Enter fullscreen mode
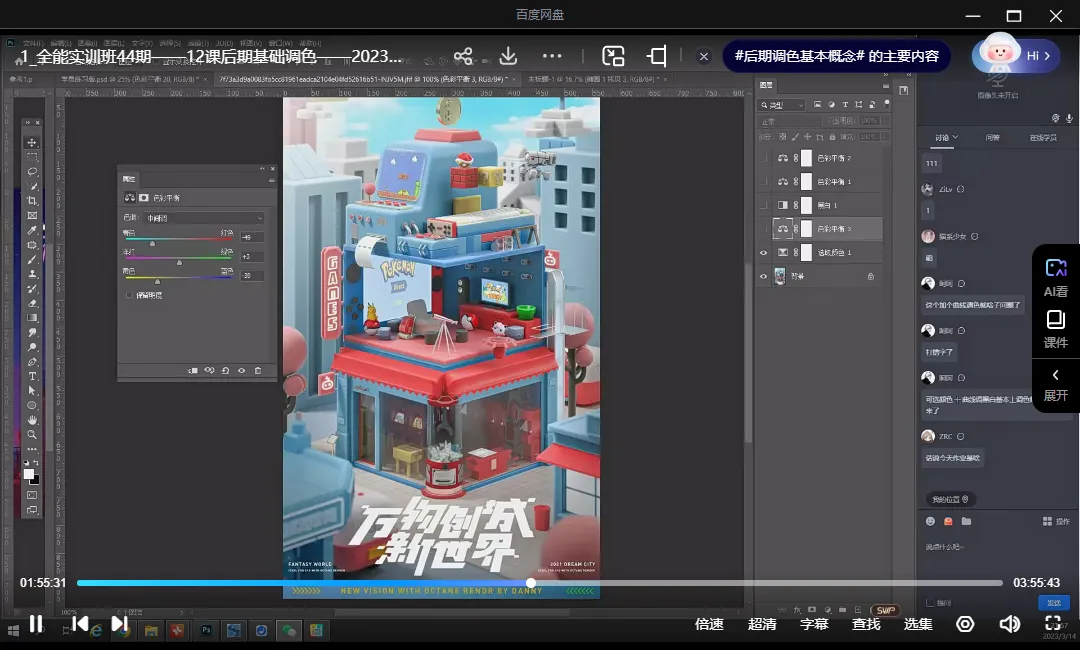 tap(1053, 624)
